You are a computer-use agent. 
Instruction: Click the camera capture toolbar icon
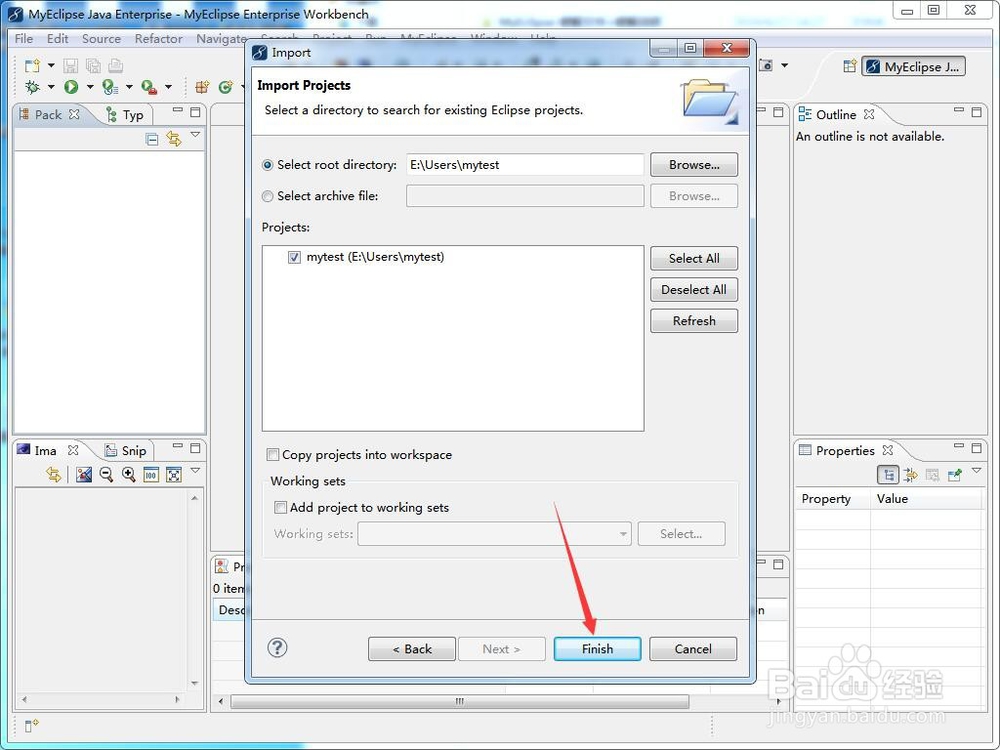[x=766, y=65]
